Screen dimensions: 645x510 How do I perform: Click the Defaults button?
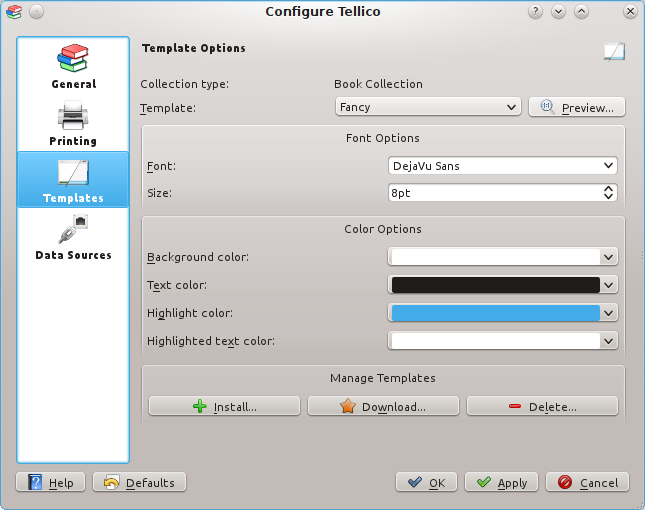pyautogui.click(x=139, y=482)
